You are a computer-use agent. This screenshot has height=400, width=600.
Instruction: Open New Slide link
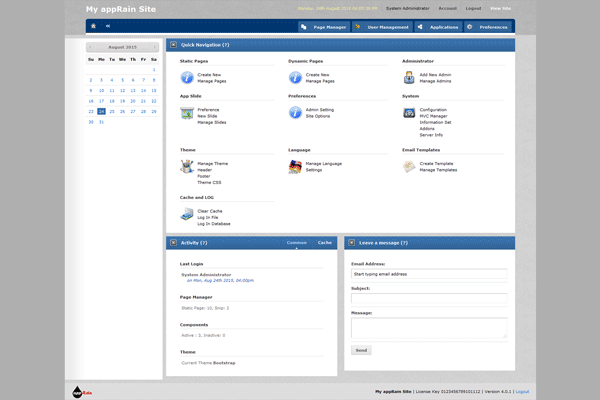207,116
